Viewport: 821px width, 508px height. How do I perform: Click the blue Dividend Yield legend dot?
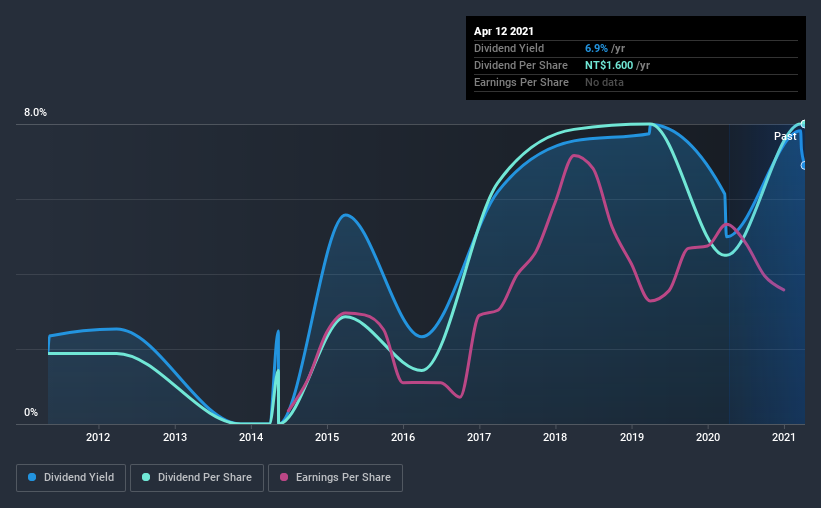pyautogui.click(x=32, y=477)
